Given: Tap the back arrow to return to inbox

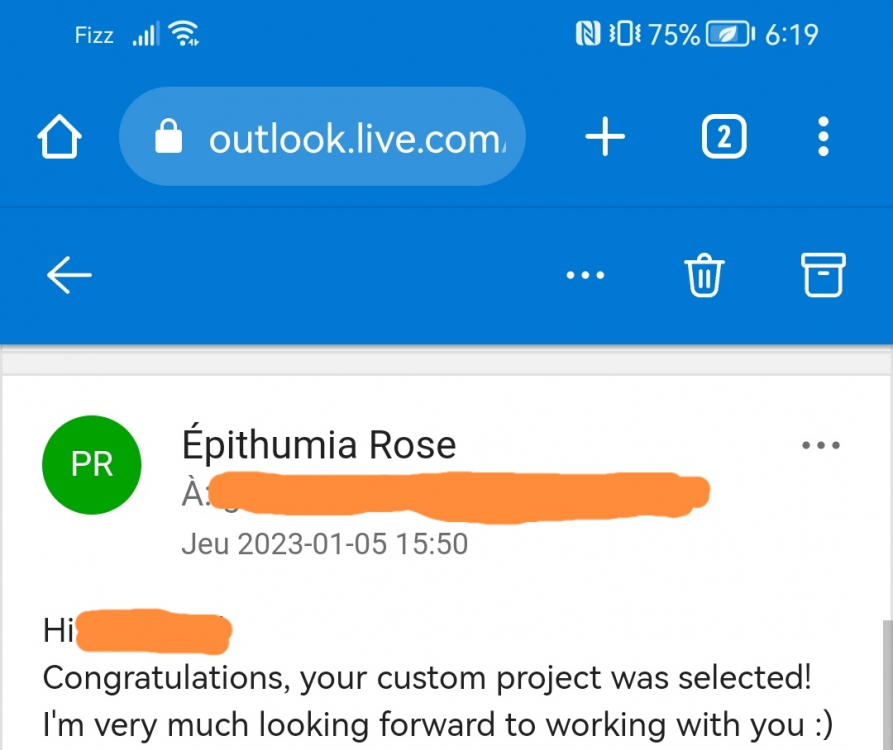Looking at the screenshot, I should click(68, 275).
